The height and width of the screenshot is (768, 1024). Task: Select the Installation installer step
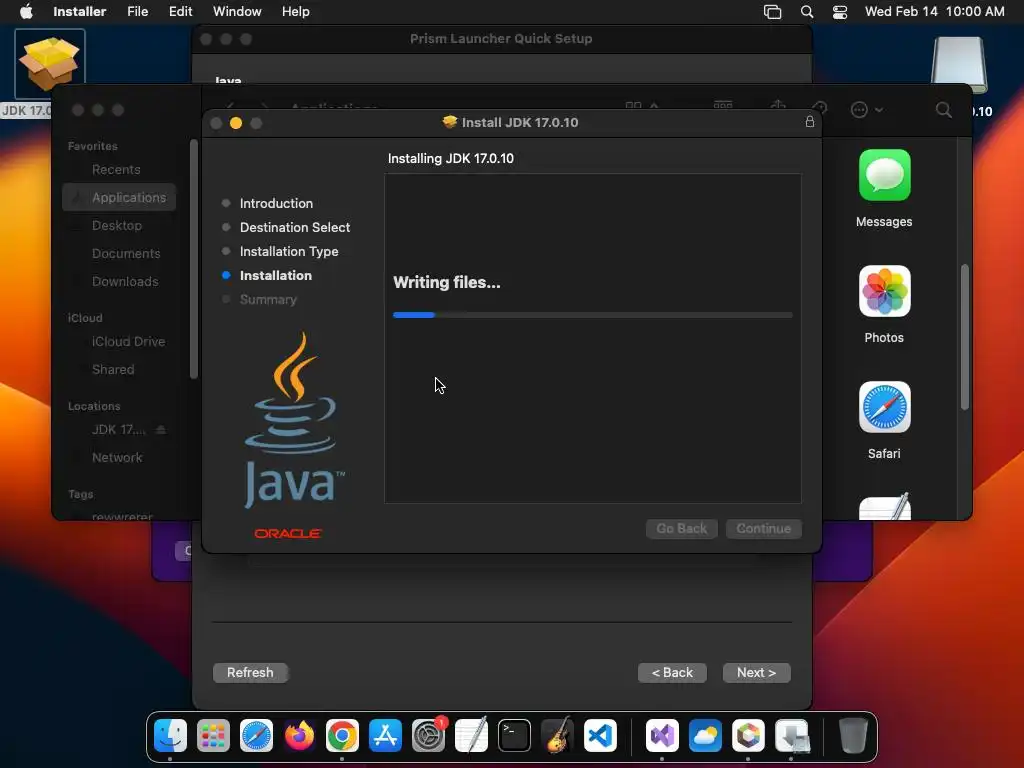(x=276, y=276)
